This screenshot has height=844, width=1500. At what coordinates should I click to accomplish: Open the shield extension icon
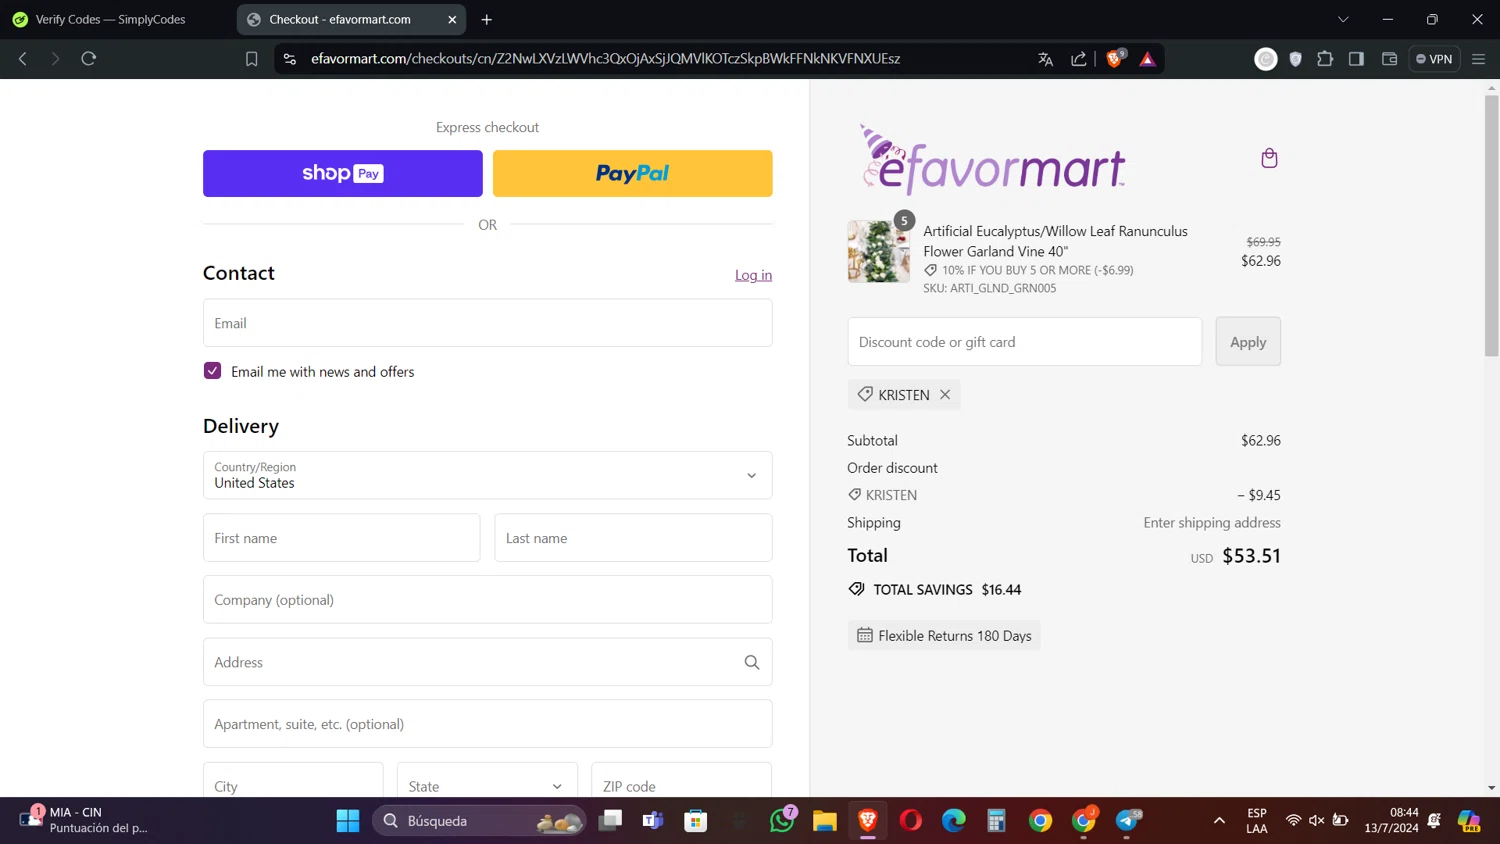tap(1296, 59)
